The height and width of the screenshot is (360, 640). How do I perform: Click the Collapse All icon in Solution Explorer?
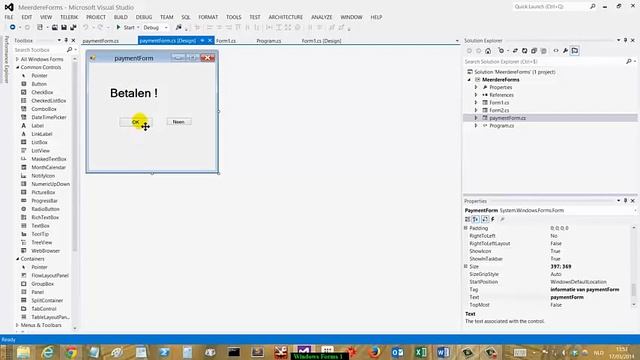coord(534,51)
